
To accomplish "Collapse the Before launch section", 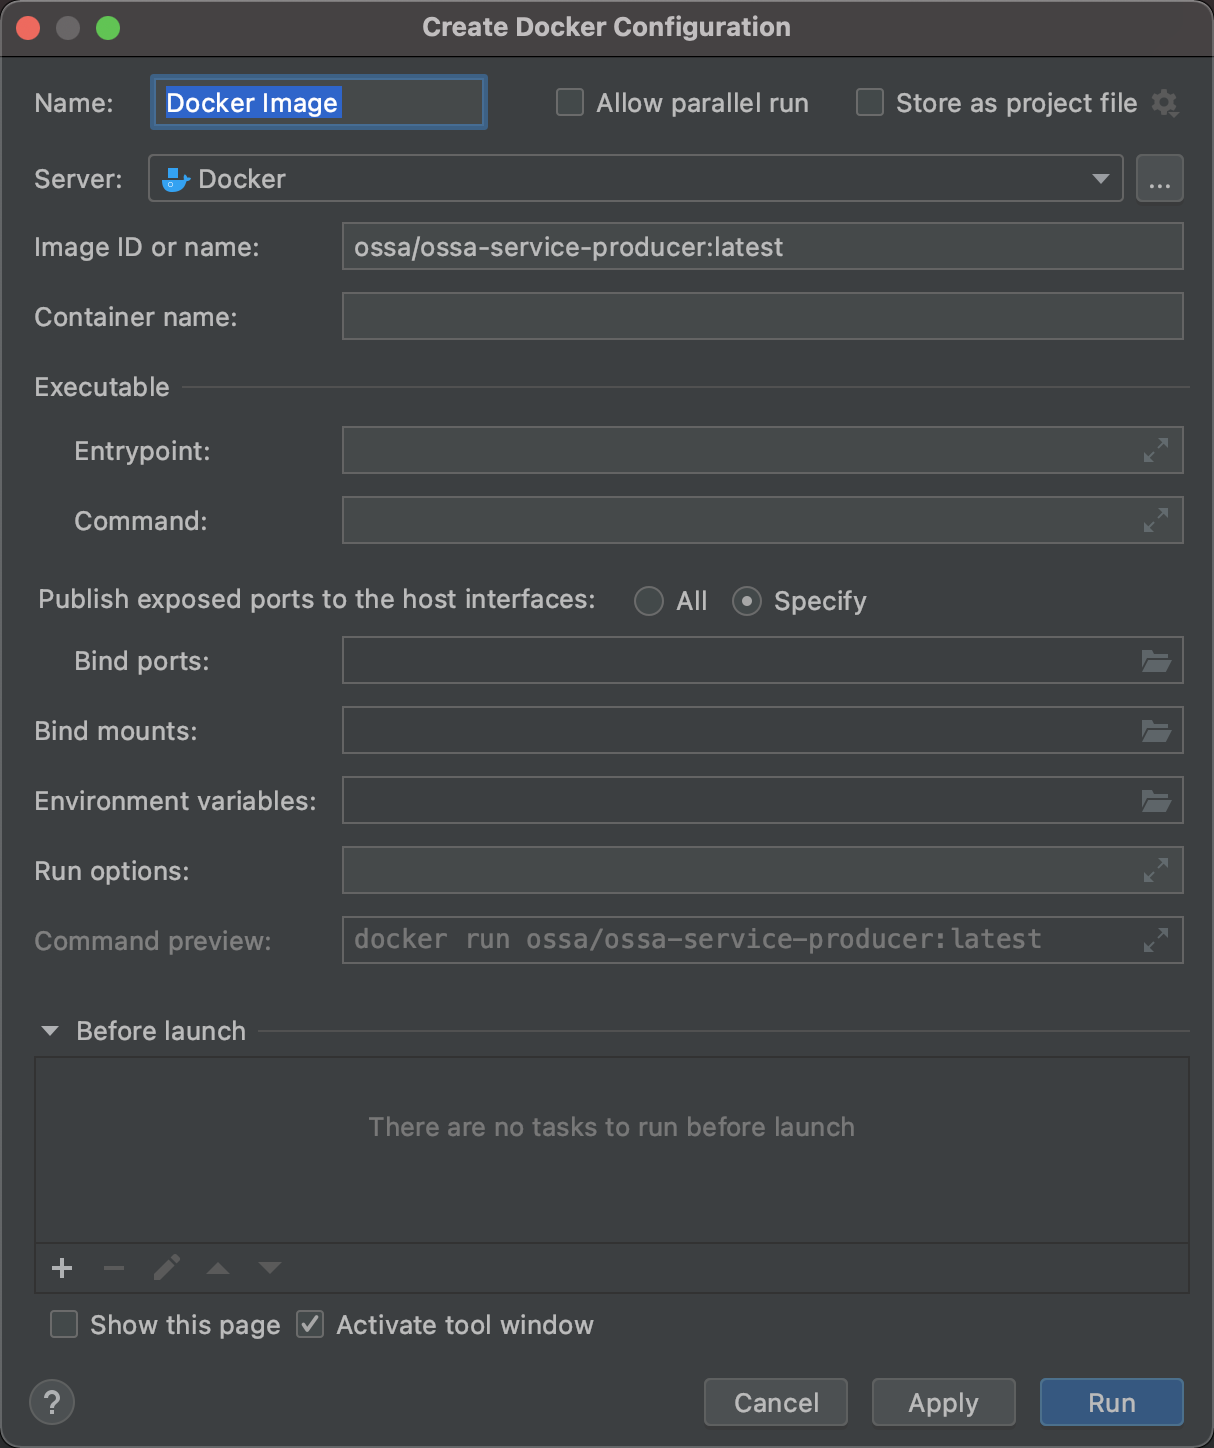I will pyautogui.click(x=50, y=1031).
